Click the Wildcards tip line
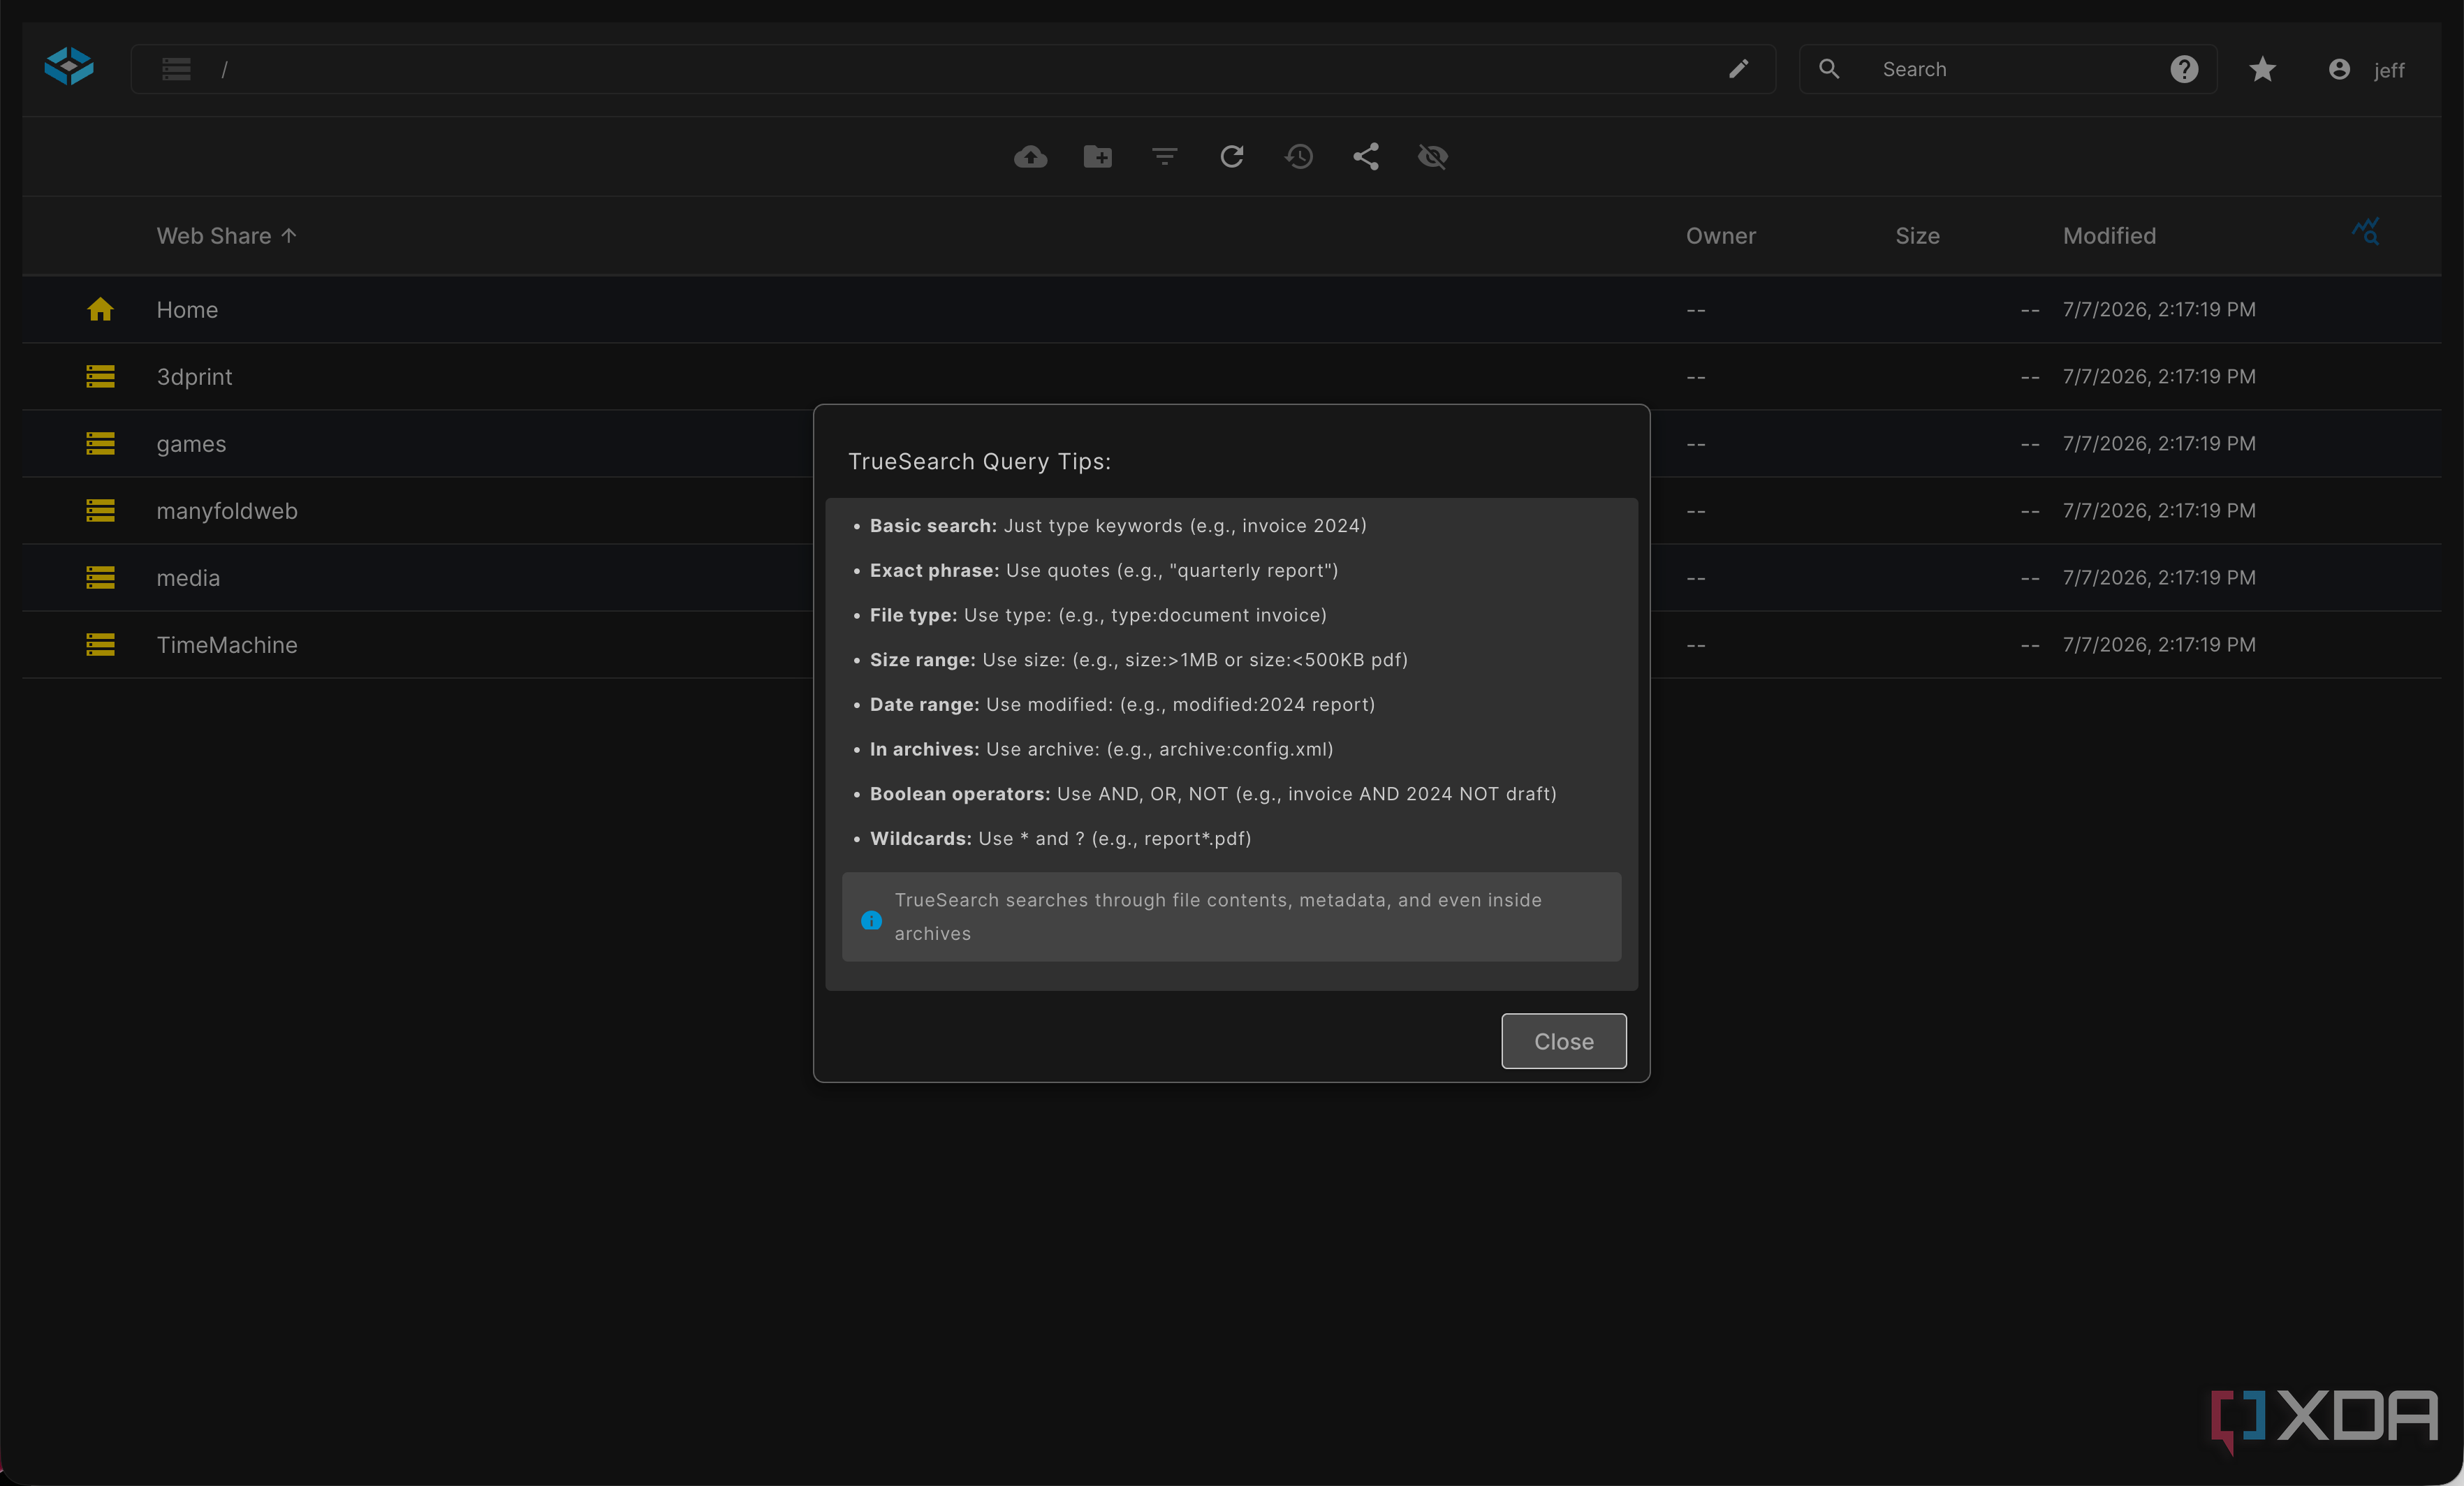Viewport: 2464px width, 1486px height. coord(1060,838)
